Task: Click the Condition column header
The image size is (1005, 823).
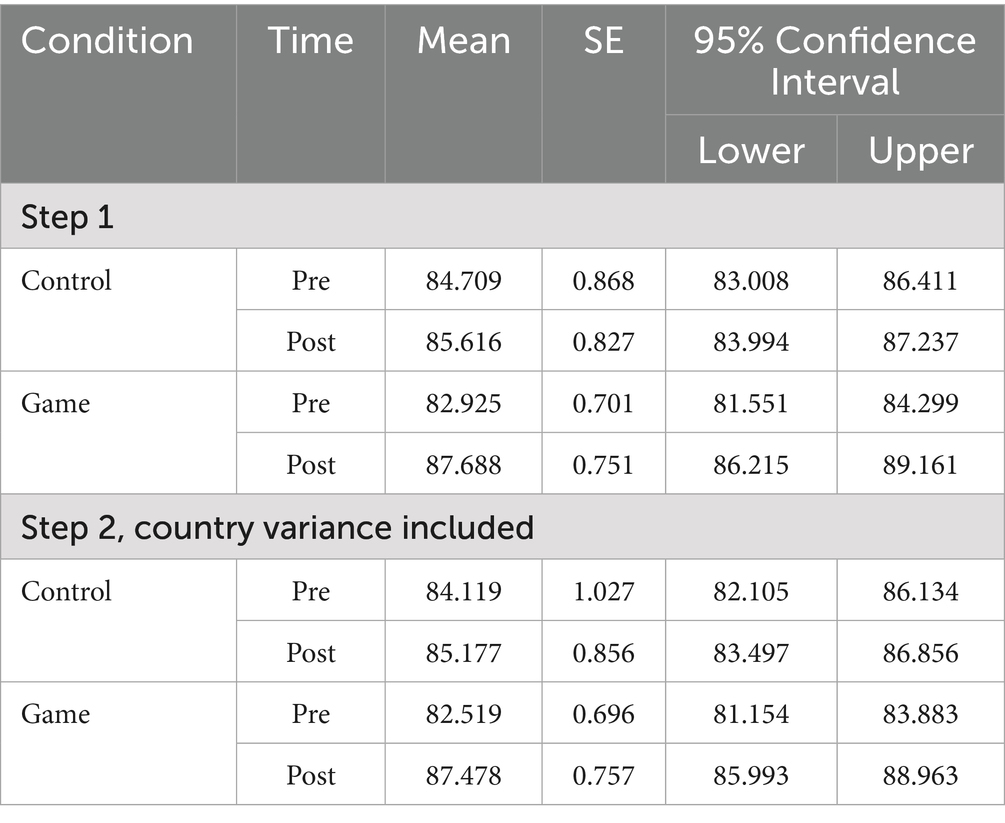Action: click(107, 41)
